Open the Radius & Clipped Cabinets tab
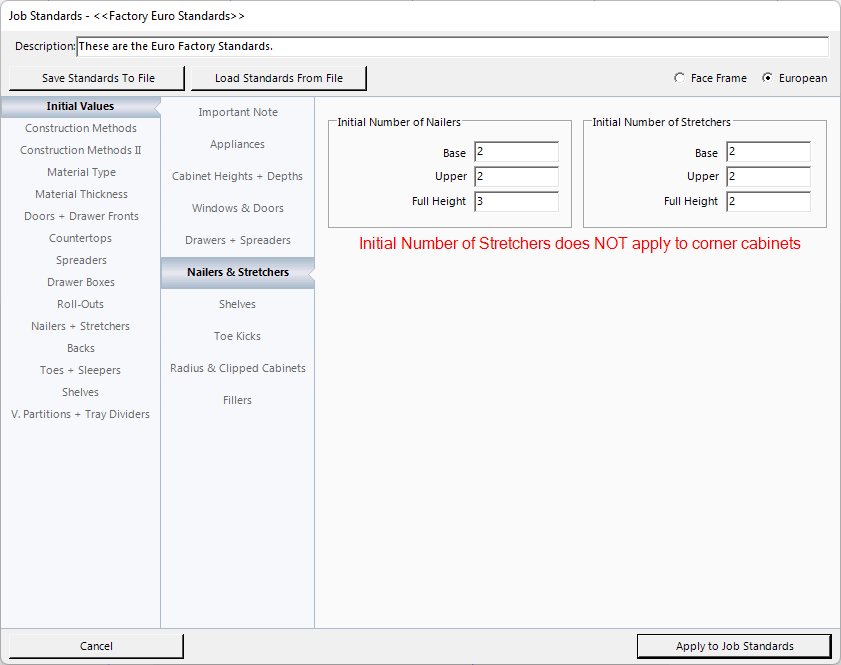The image size is (841, 665). pyautogui.click(x=237, y=368)
